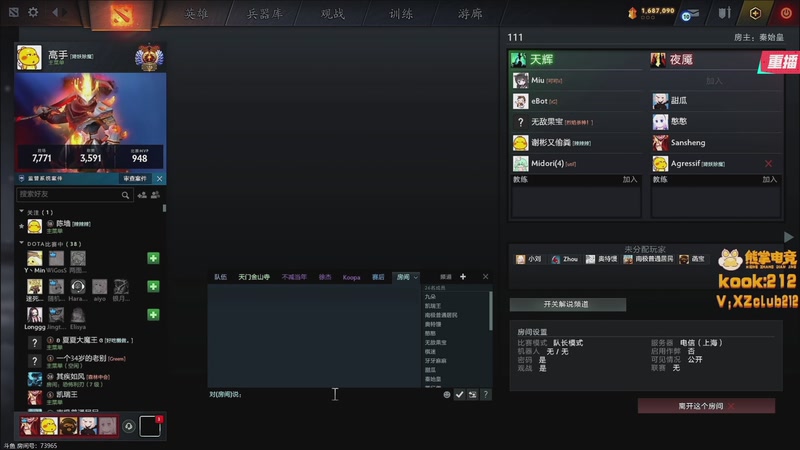Open the 训练 learn menu
The width and height of the screenshot is (800, 450).
401,14
